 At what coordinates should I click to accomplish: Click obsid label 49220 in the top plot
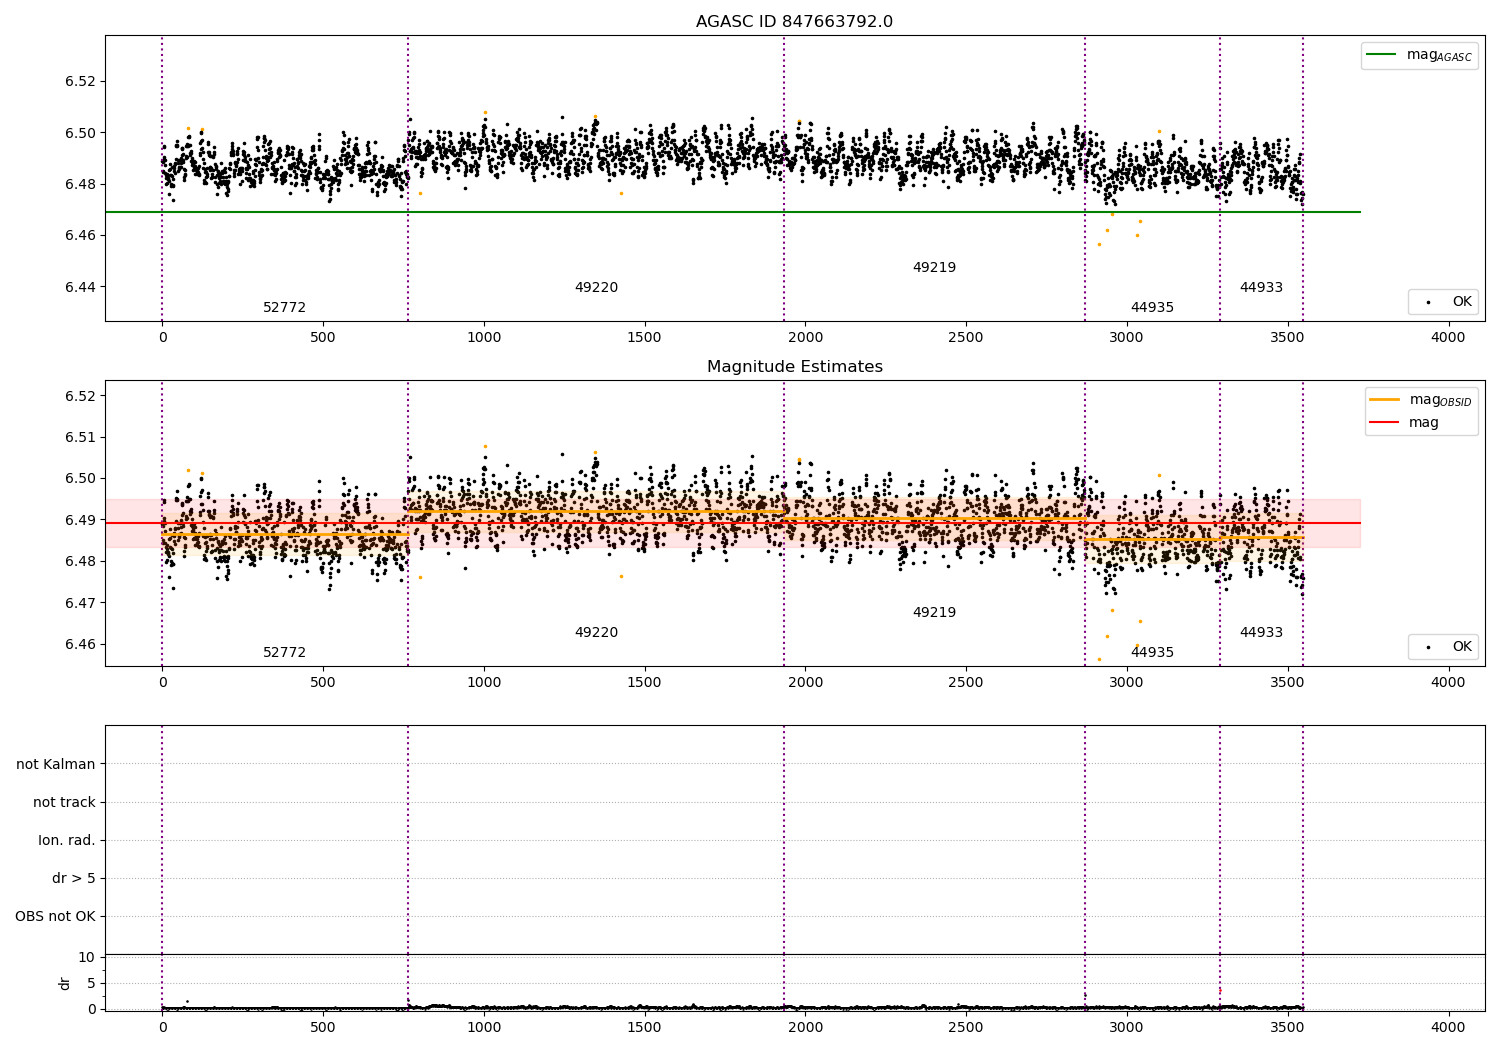click(x=596, y=288)
